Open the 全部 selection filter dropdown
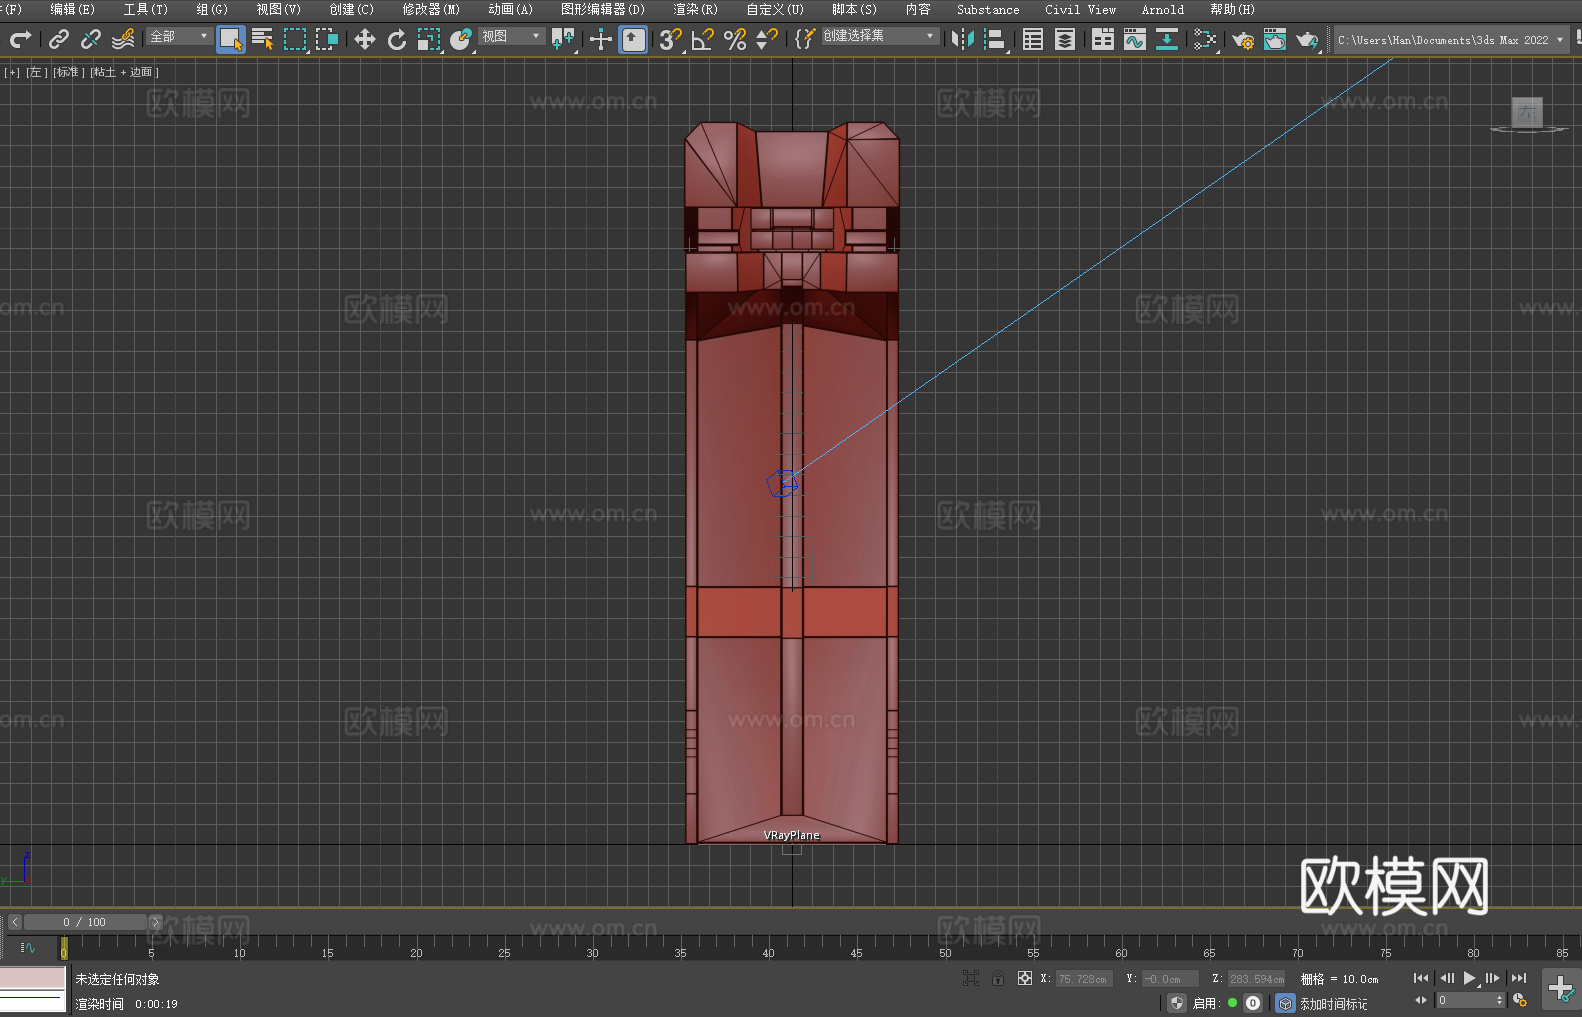 pos(180,37)
